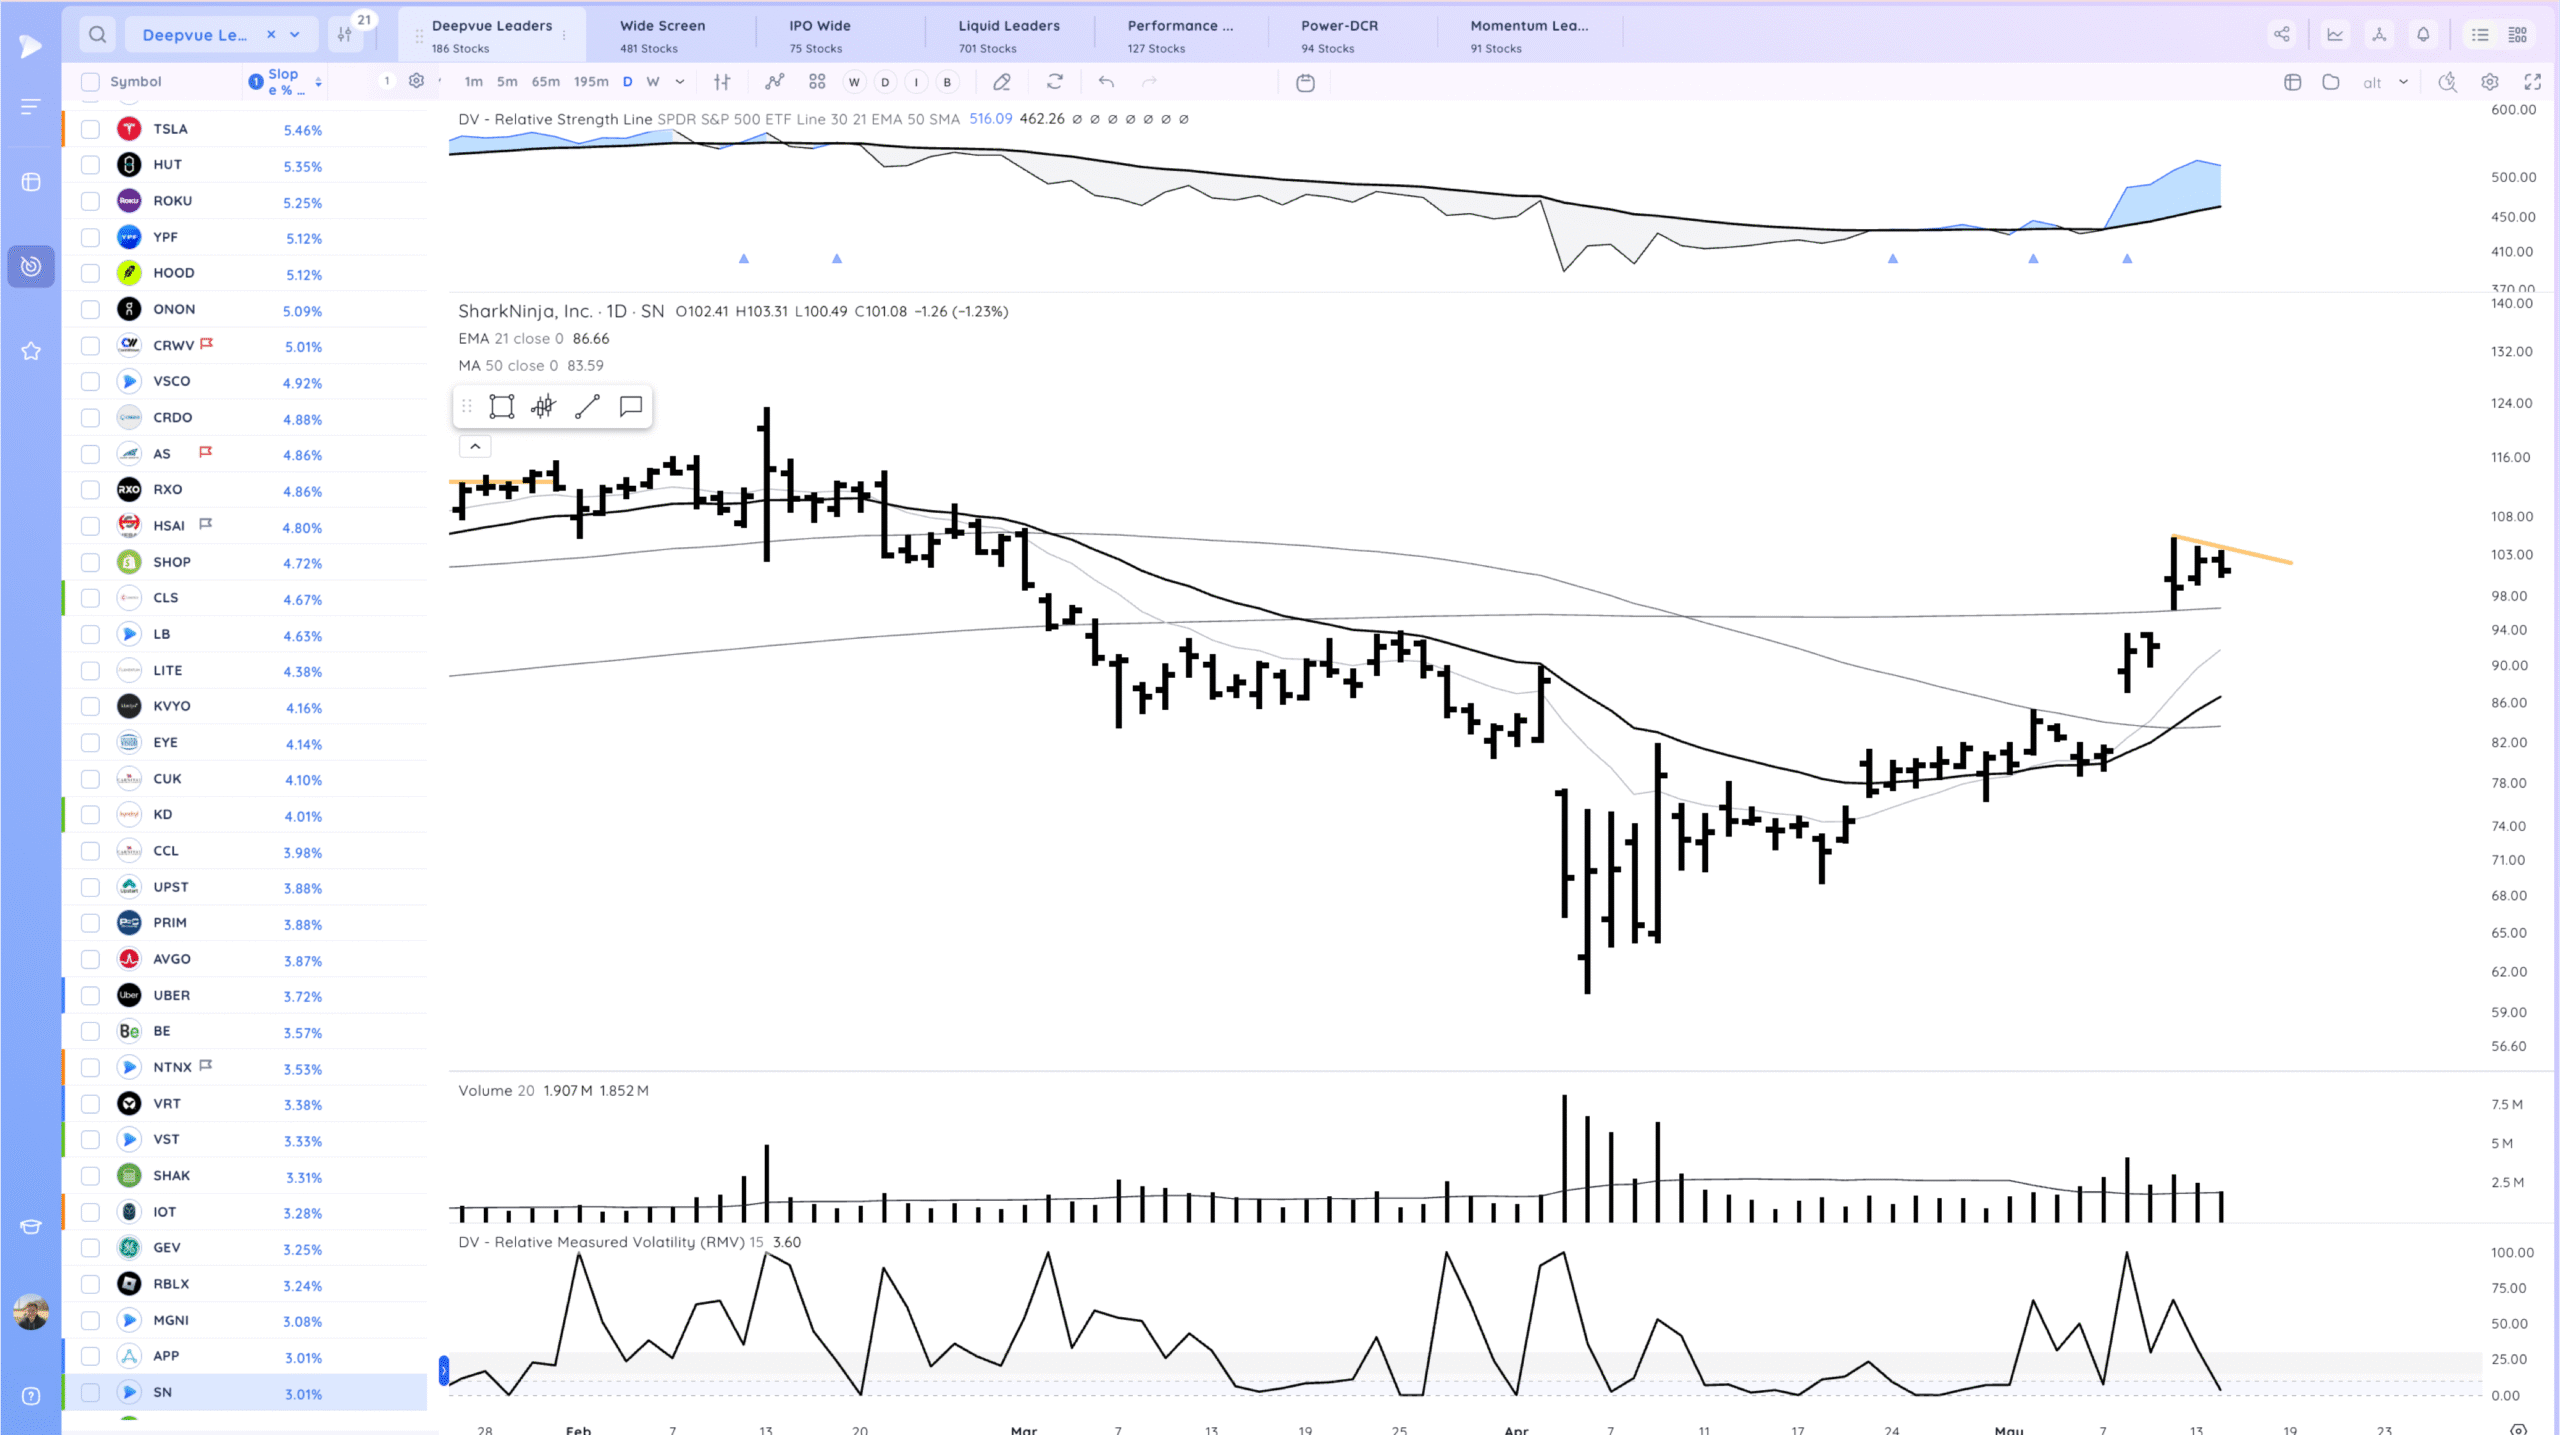Screen dimensions: 2560x1435
Task: Click the share icon in top bar
Action: coord(2281,35)
